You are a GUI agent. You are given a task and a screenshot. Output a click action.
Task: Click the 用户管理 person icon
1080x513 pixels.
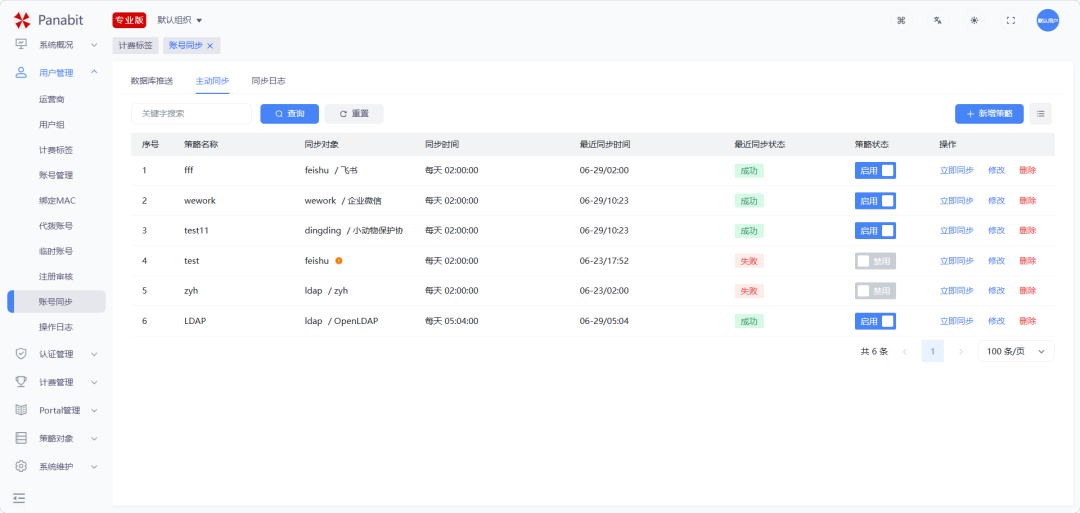coord(21,72)
